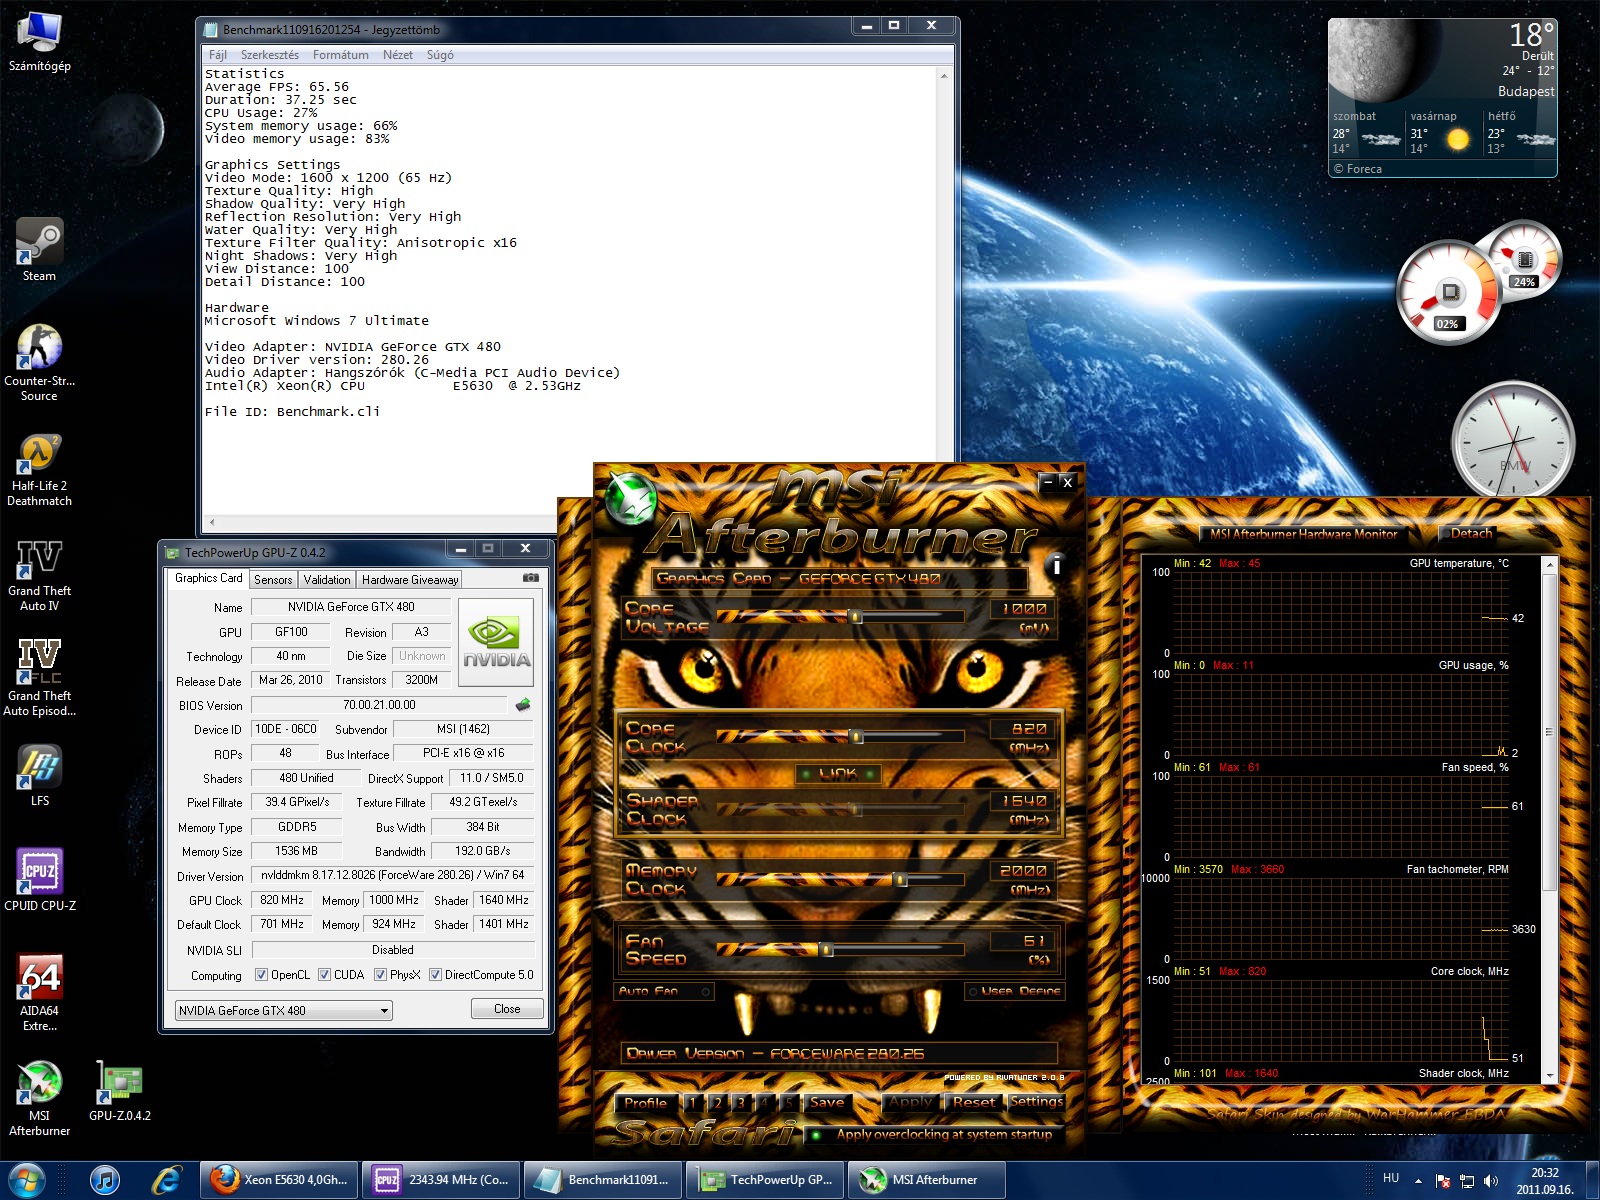Open Counter-Strike Source desktop shortcut
This screenshot has width=1600, height=1200.
pos(40,362)
